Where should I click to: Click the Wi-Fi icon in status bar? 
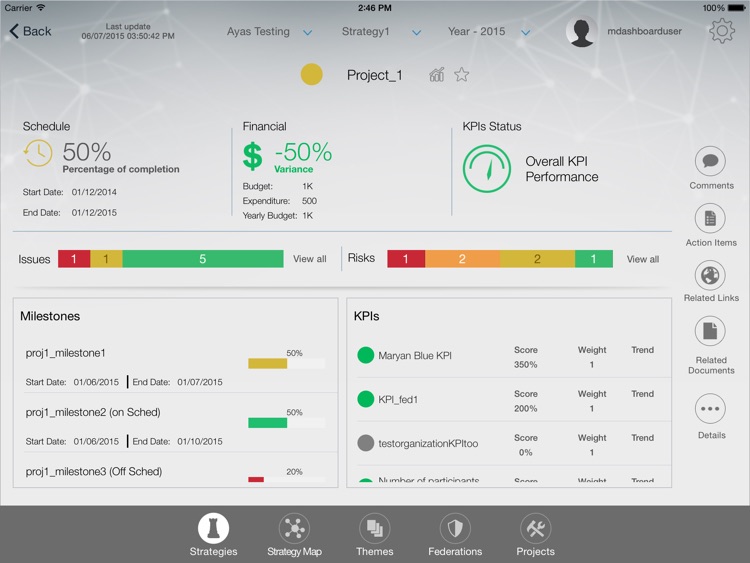(x=41, y=7)
